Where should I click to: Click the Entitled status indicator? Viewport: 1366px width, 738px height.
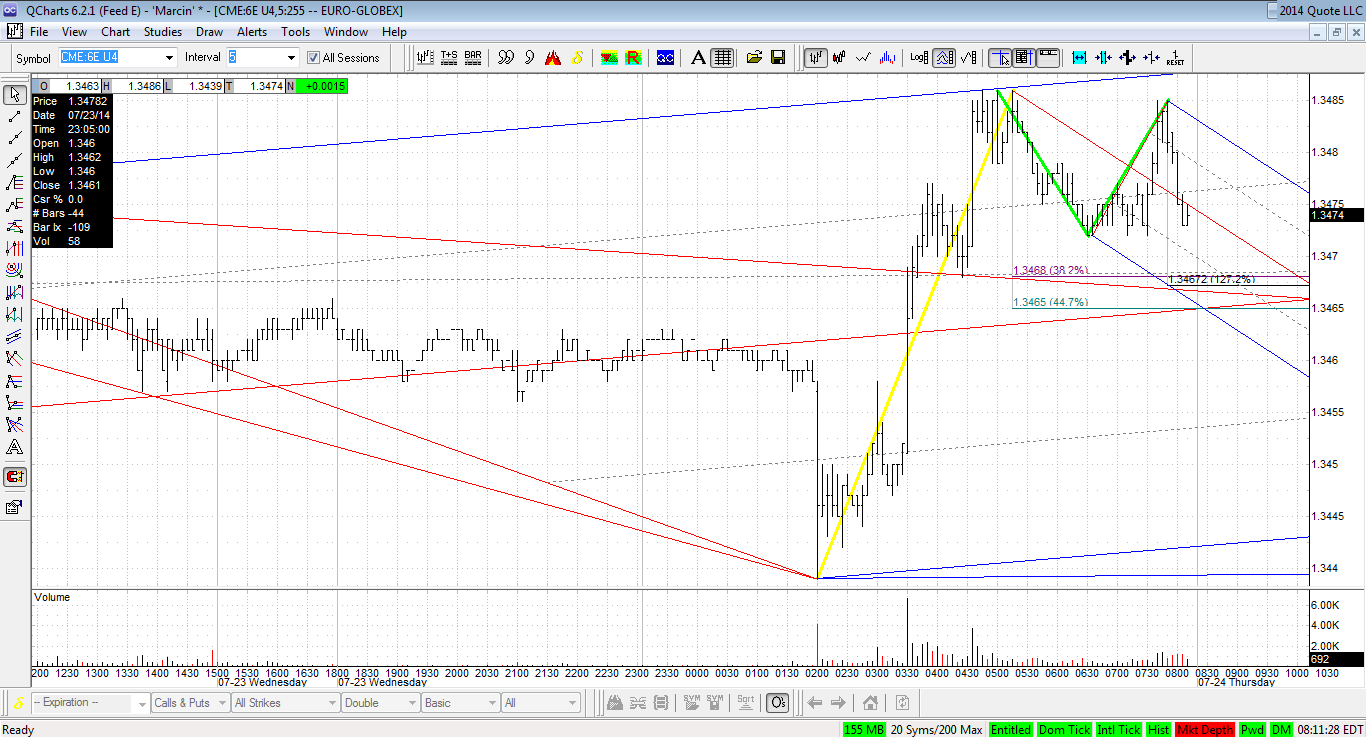point(1010,730)
